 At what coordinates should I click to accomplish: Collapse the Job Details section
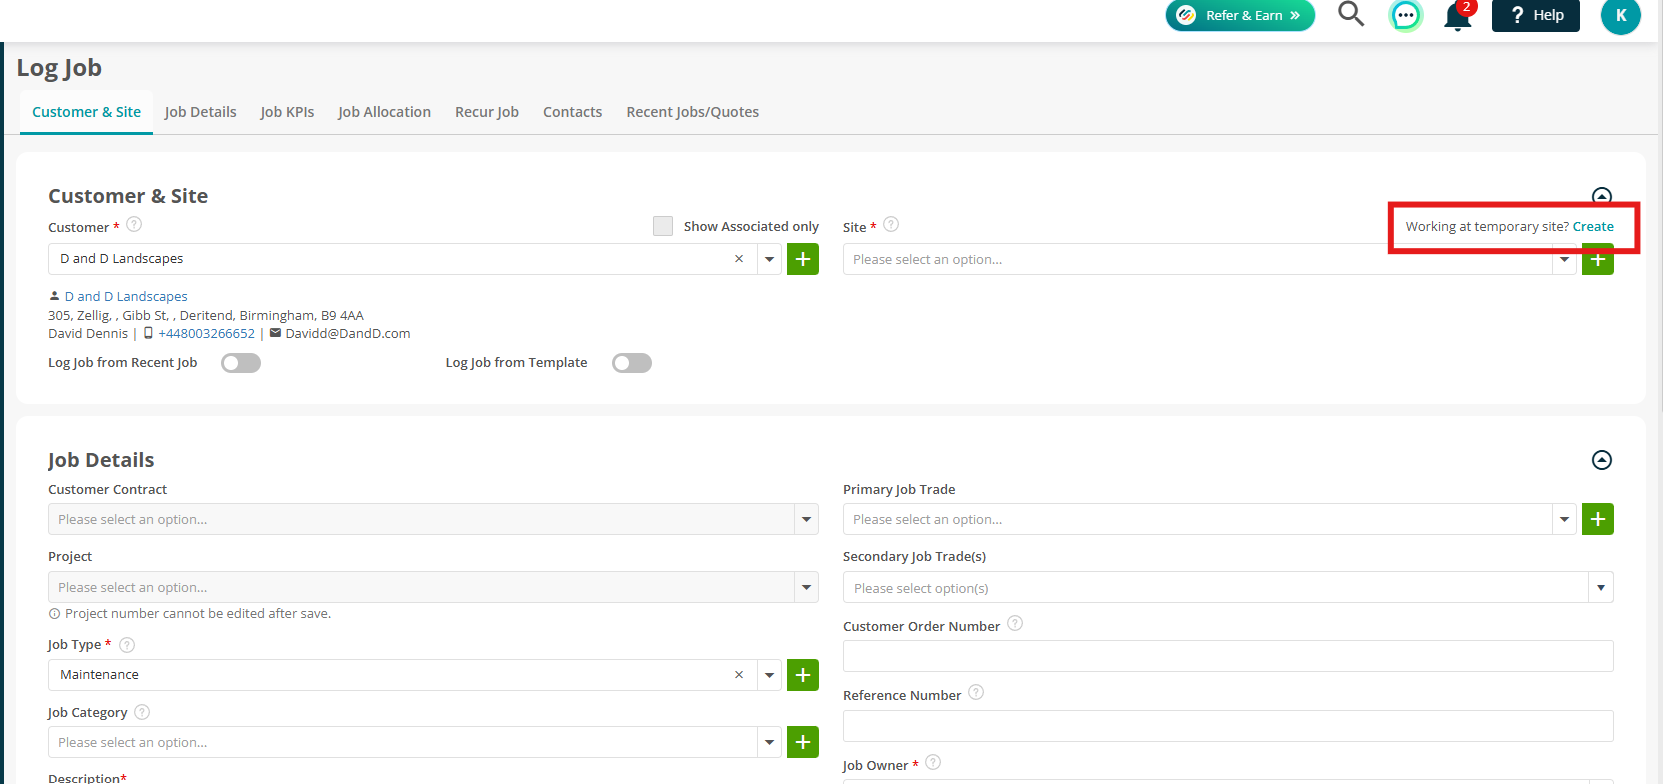pyautogui.click(x=1602, y=460)
